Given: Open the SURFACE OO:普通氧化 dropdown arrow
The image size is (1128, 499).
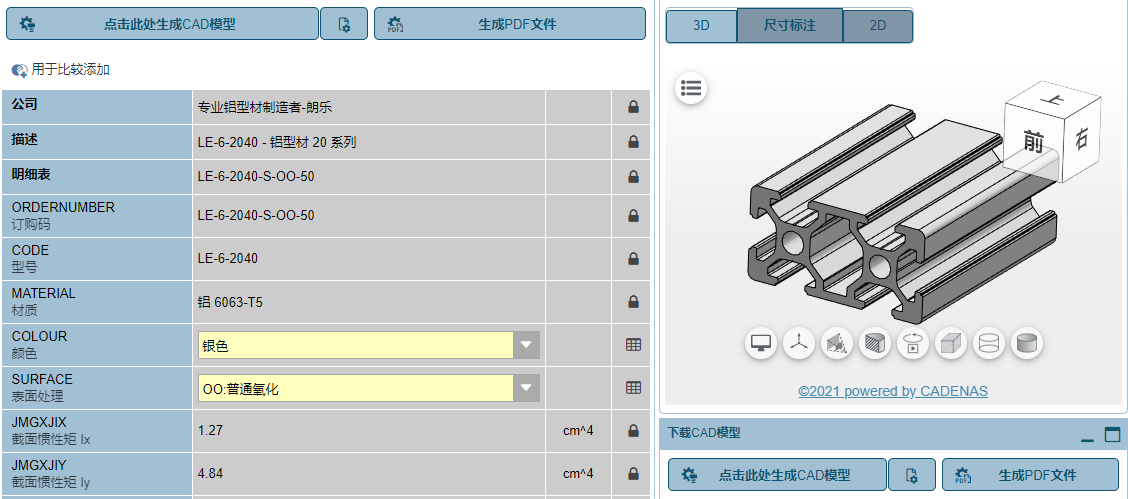Looking at the screenshot, I should [527, 388].
